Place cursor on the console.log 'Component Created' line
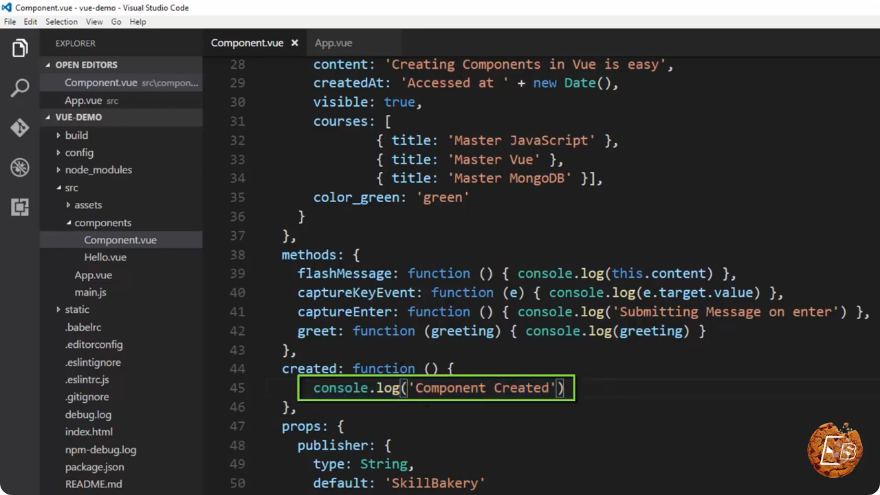The width and height of the screenshot is (880, 495). tap(438, 388)
